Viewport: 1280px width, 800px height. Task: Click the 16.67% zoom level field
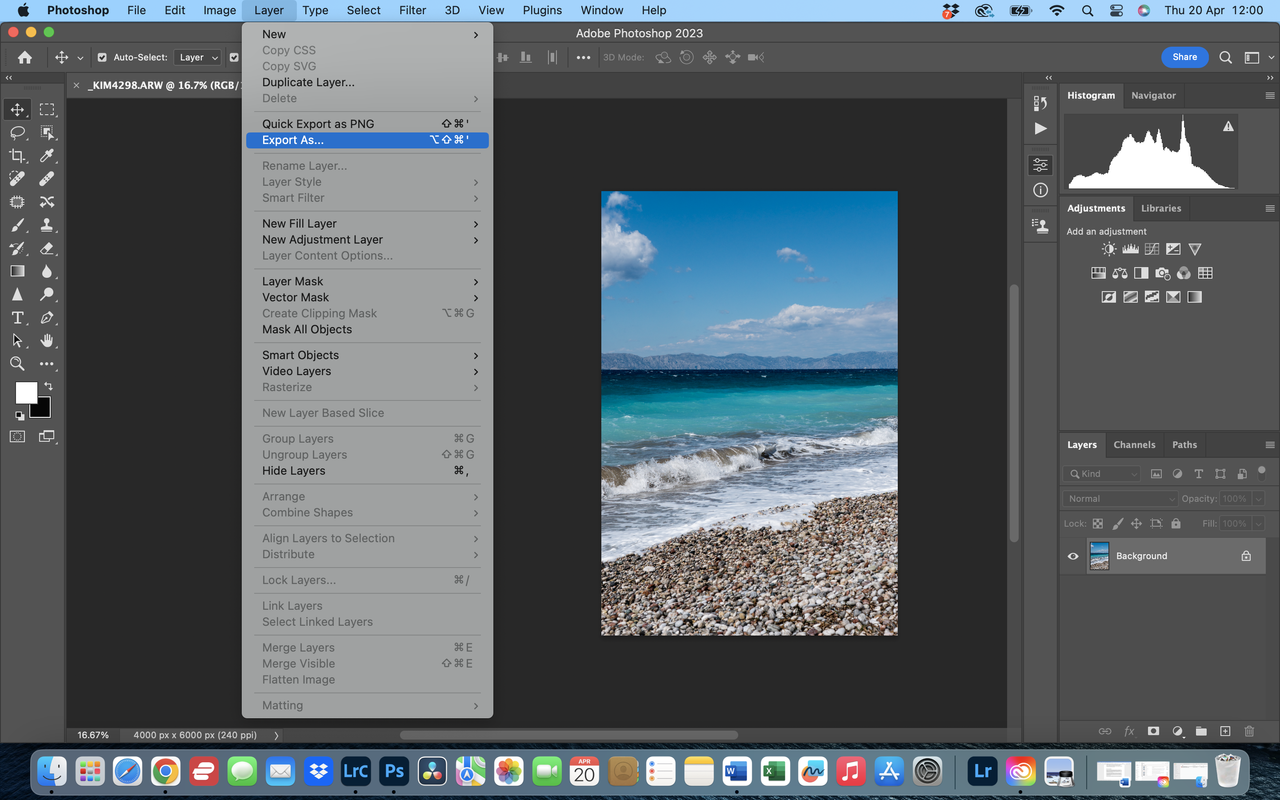click(93, 735)
